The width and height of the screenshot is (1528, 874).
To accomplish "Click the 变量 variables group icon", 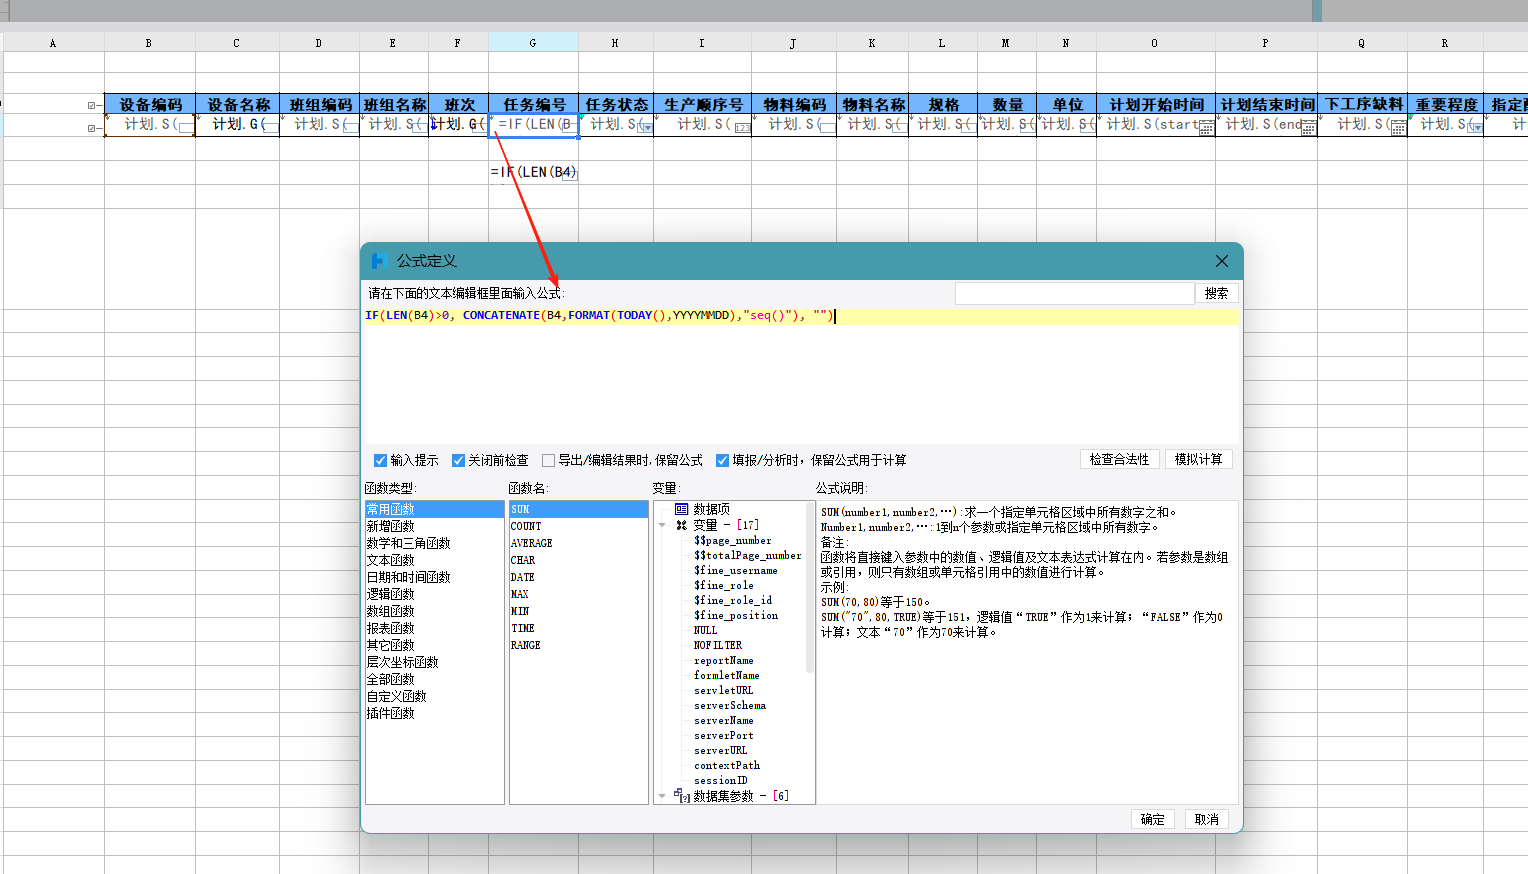I will 681,525.
